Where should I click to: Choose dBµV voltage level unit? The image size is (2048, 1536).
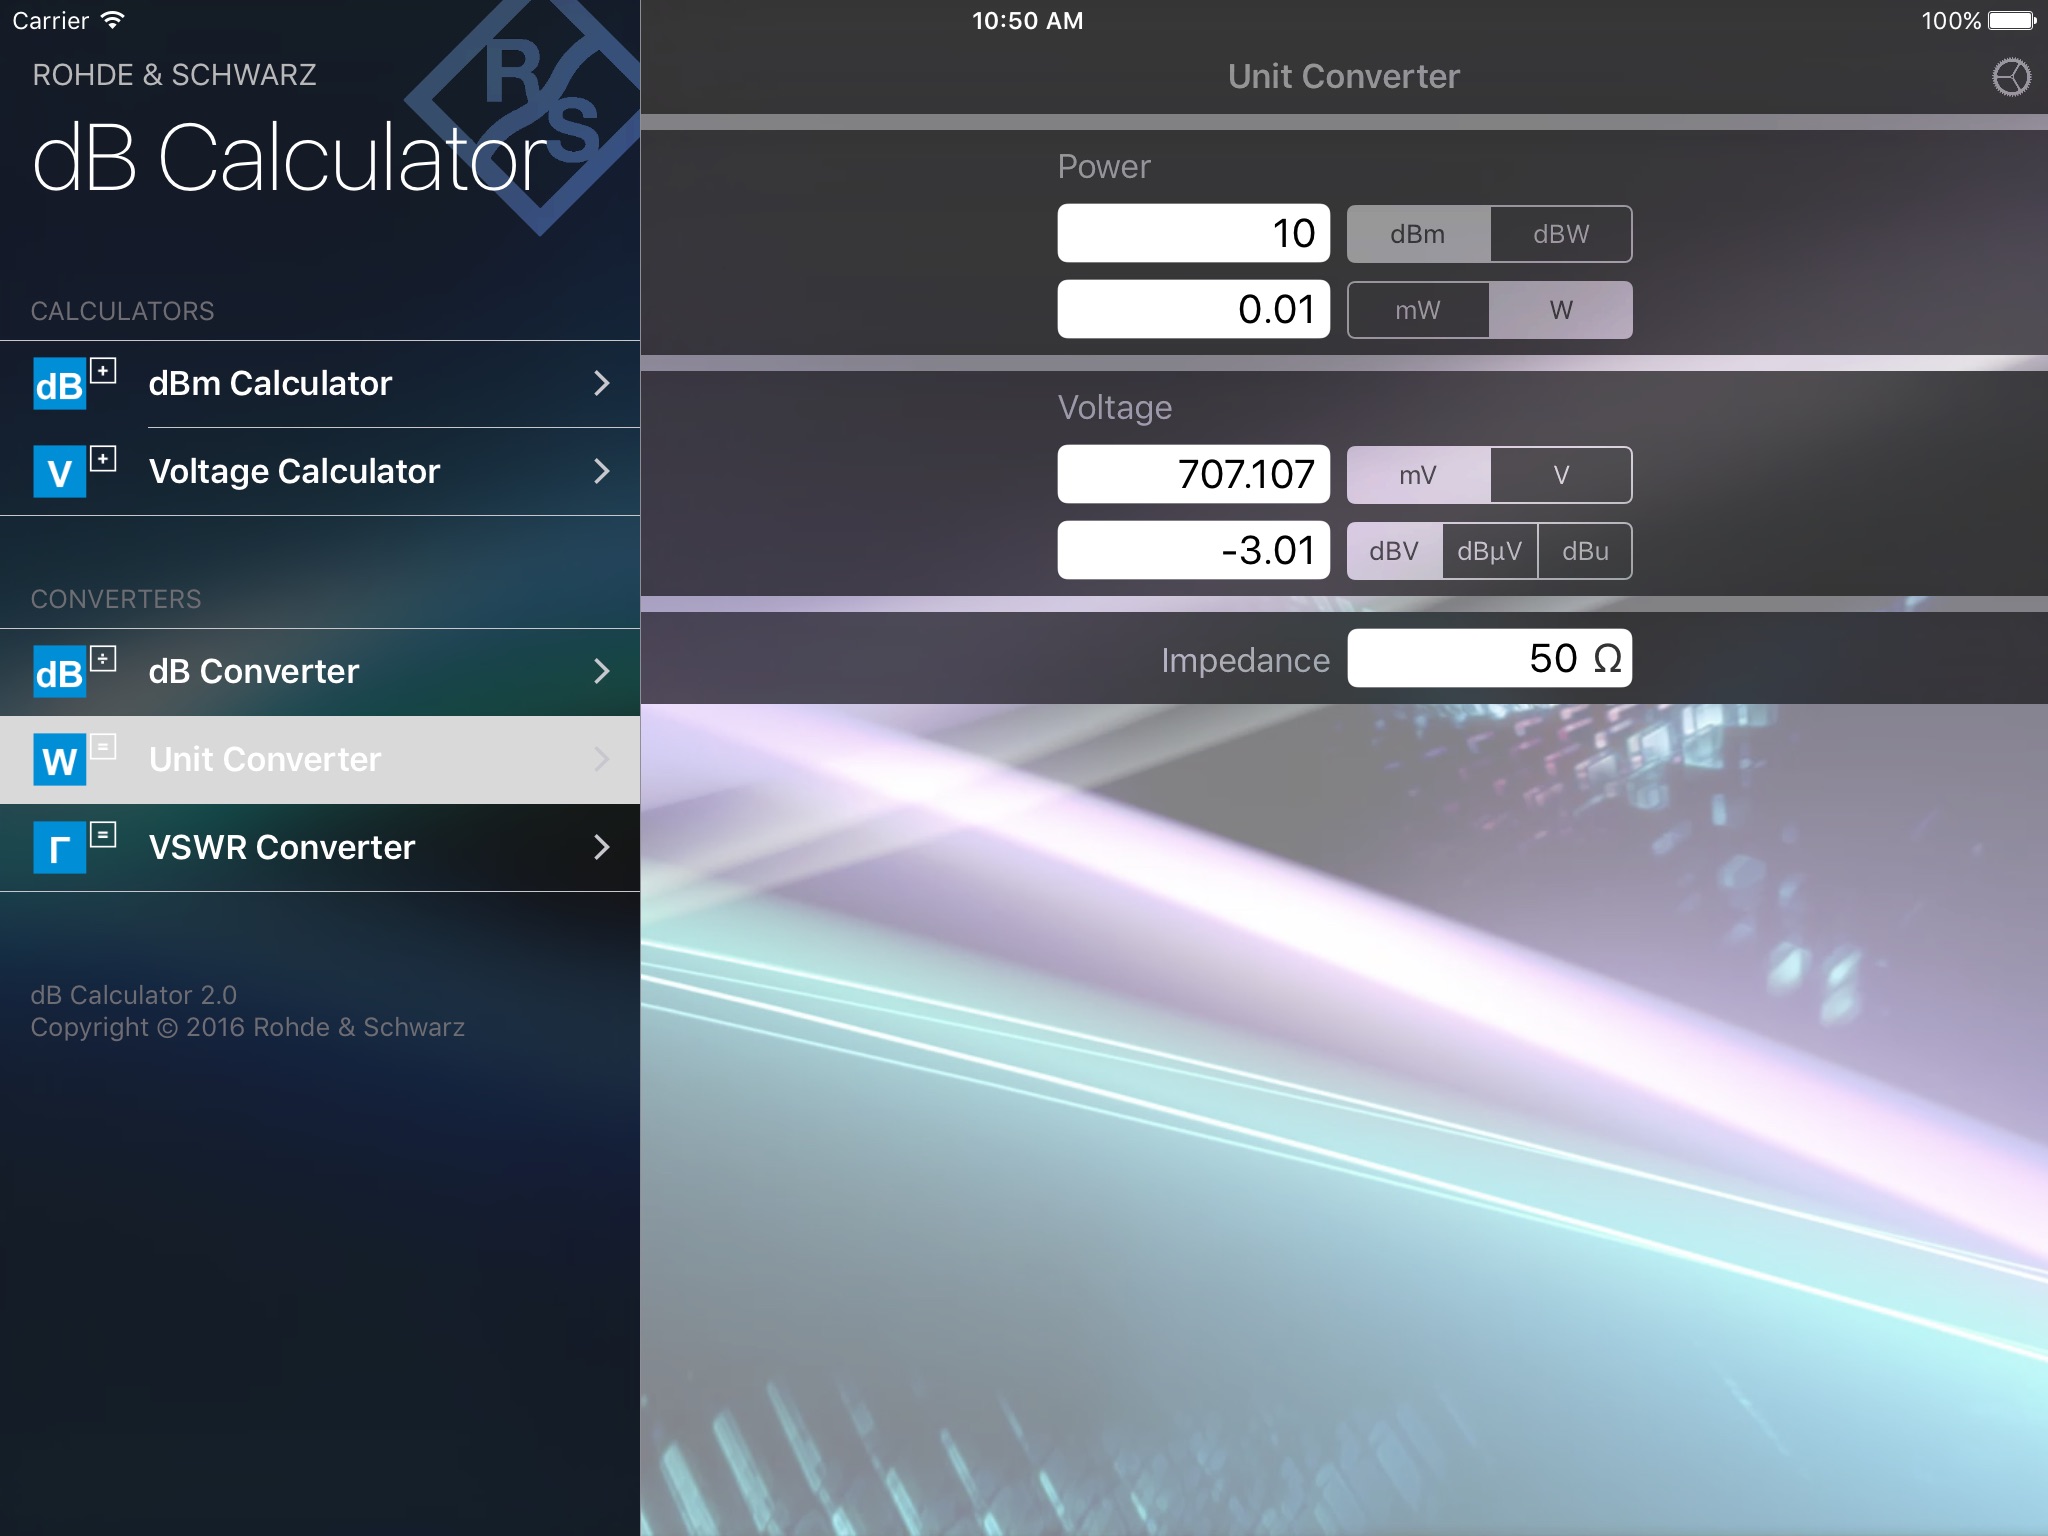(x=1489, y=551)
